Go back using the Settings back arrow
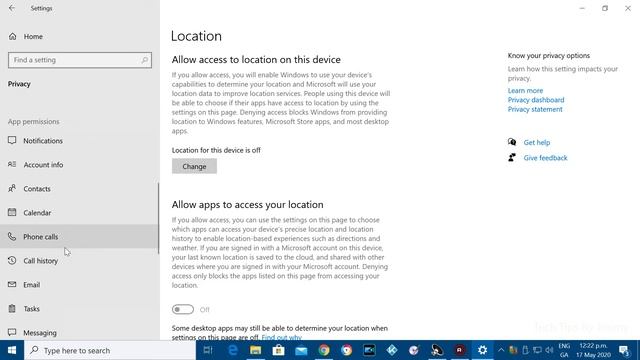The width and height of the screenshot is (640, 360). point(12,8)
